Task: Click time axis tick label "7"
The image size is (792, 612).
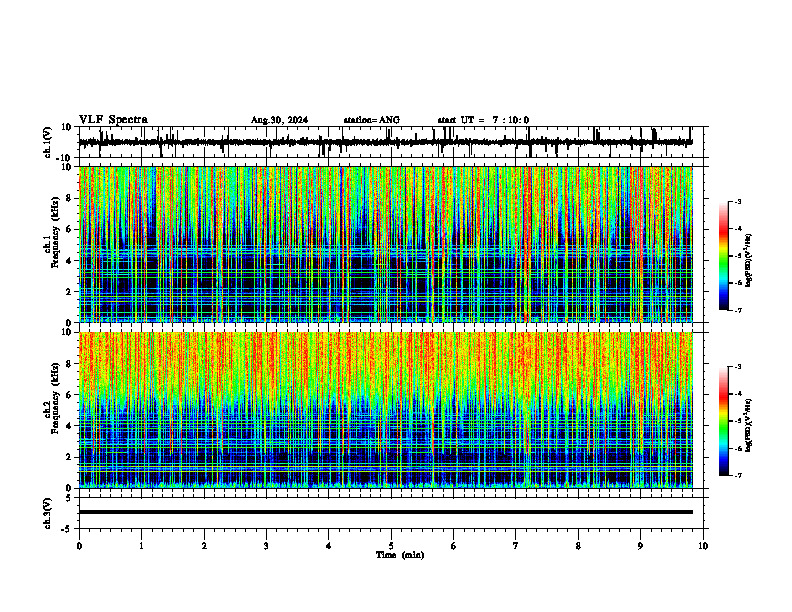Action: (x=516, y=546)
